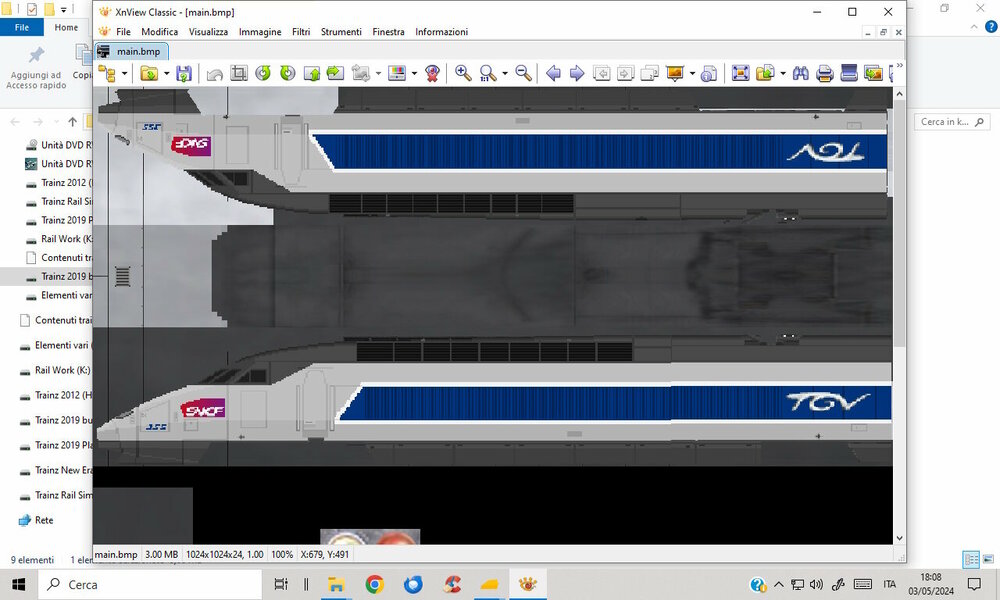Image resolution: width=1000 pixels, height=600 pixels.
Task: Click the vertical scrollbar up arrow
Action: 899,94
